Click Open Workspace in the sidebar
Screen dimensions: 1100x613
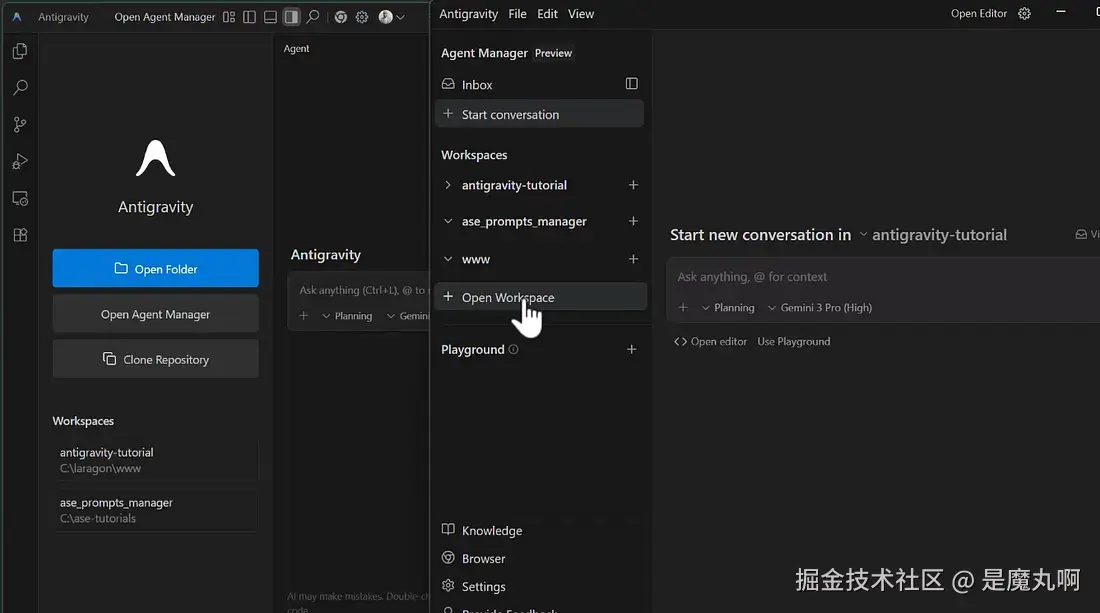540,297
